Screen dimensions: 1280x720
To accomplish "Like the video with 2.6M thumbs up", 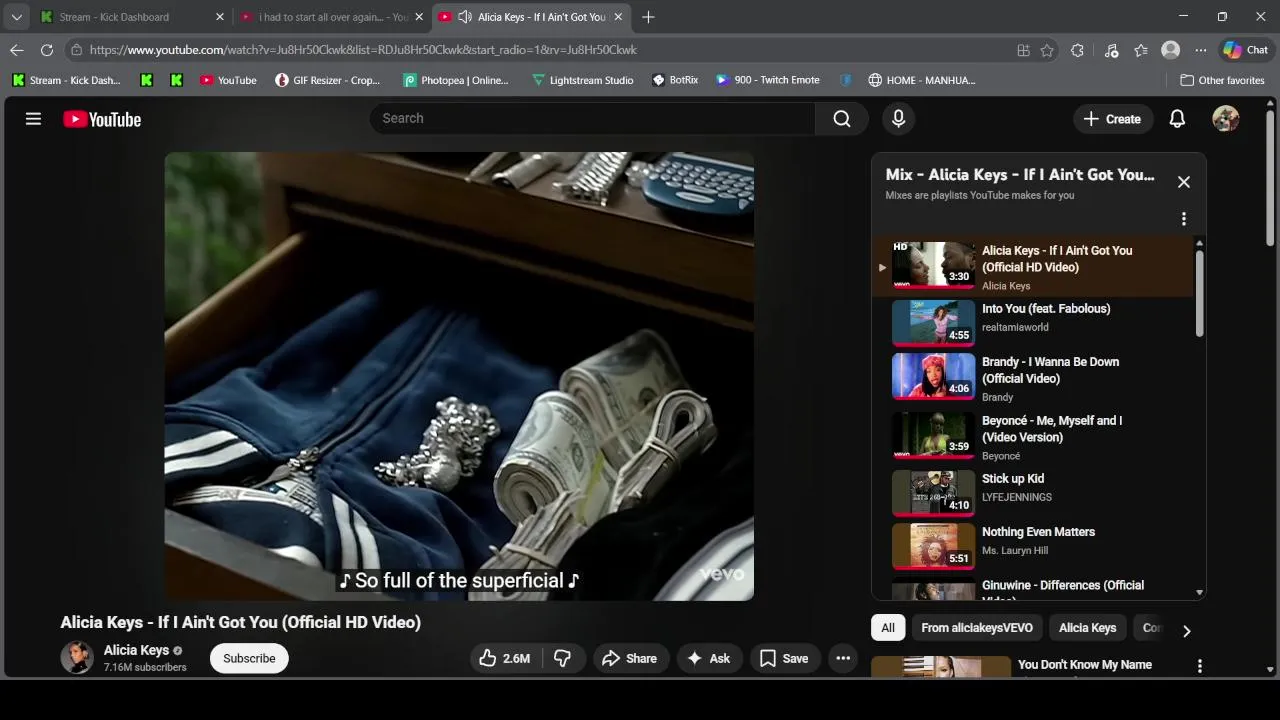I will pyautogui.click(x=505, y=658).
